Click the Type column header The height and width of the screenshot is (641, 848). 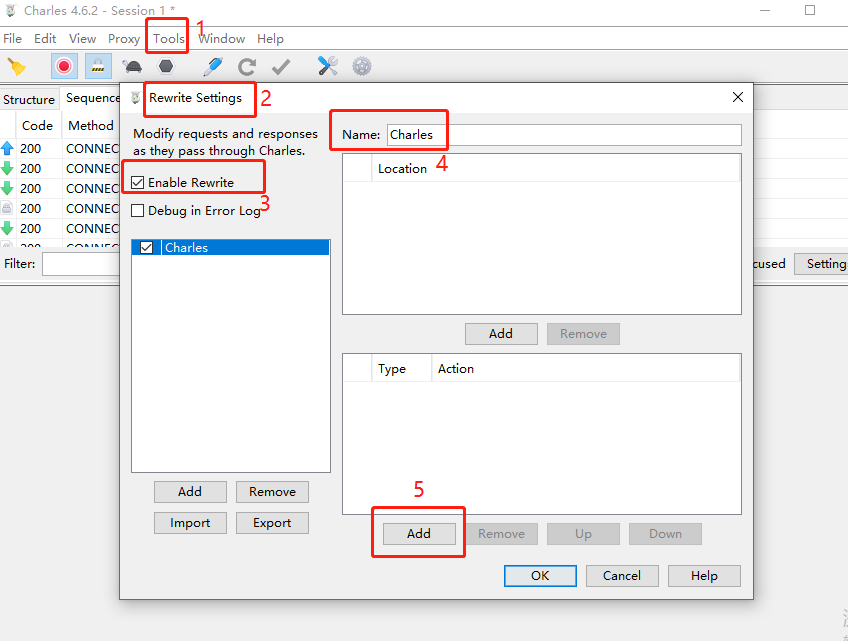click(x=401, y=368)
